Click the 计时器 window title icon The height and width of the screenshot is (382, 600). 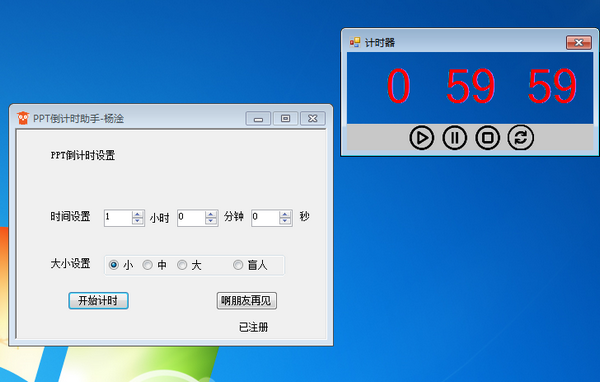click(x=355, y=42)
